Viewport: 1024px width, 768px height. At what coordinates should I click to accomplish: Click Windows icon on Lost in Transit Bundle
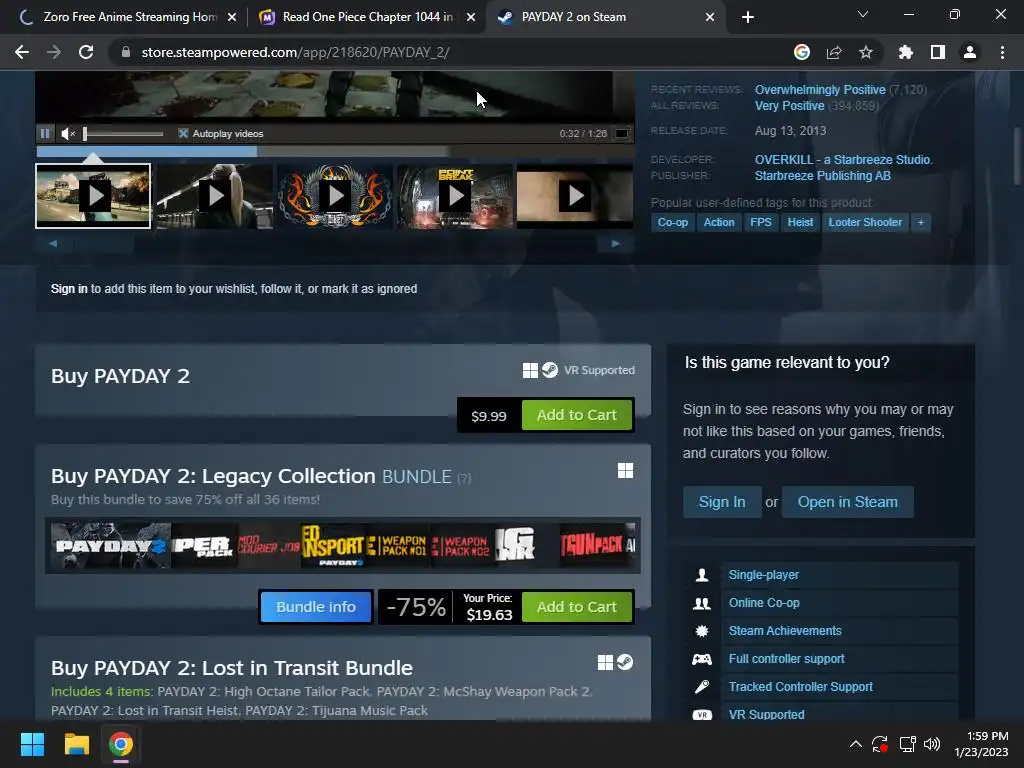tap(605, 662)
